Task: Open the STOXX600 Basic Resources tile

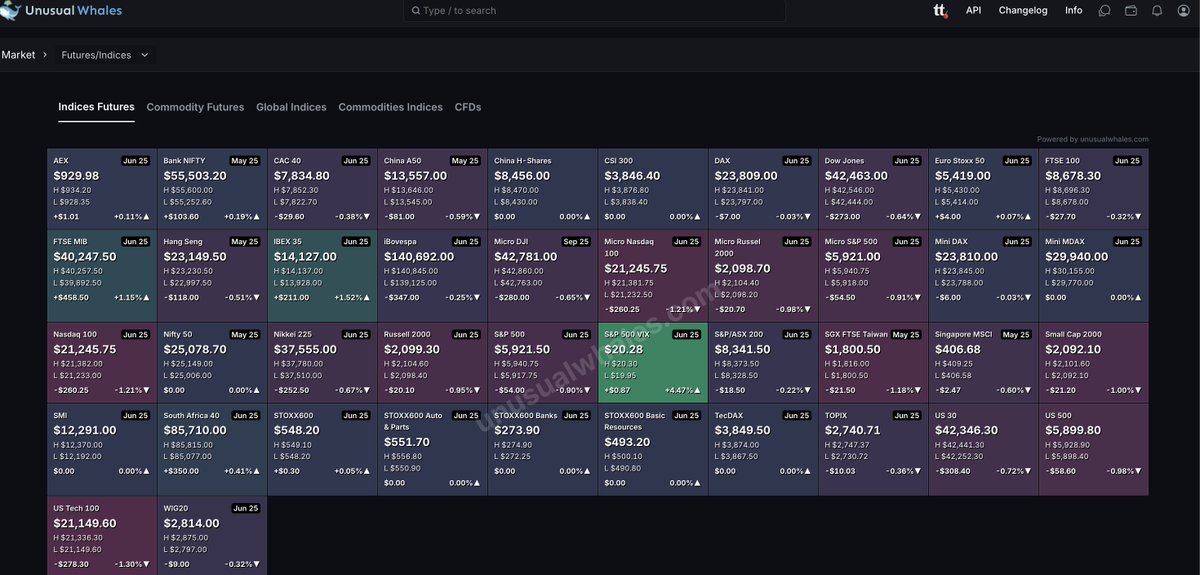Action: coord(653,451)
